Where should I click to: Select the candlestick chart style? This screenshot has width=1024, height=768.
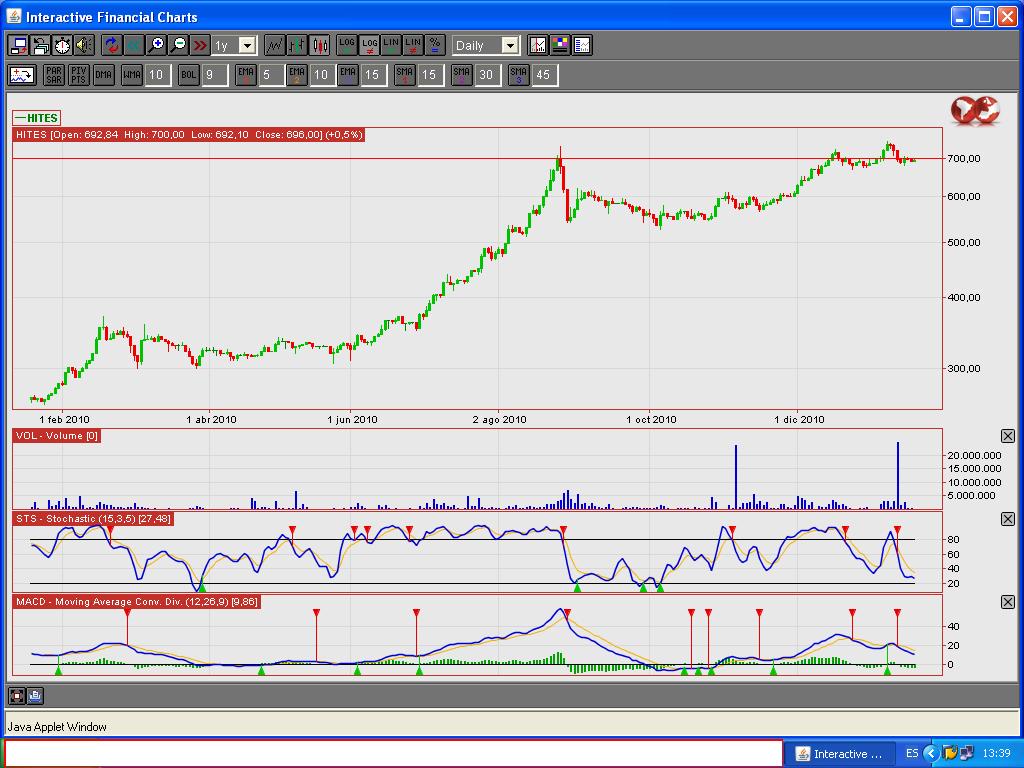coord(317,45)
